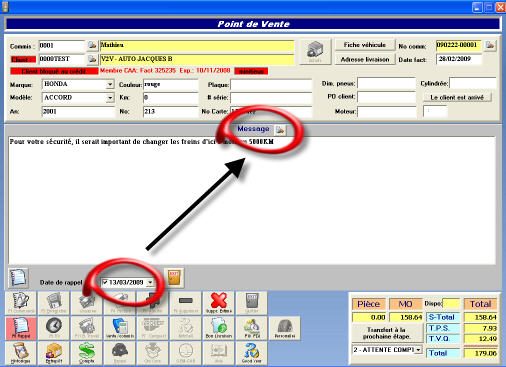
Task: Click the tire icon button
Action: coord(284,328)
